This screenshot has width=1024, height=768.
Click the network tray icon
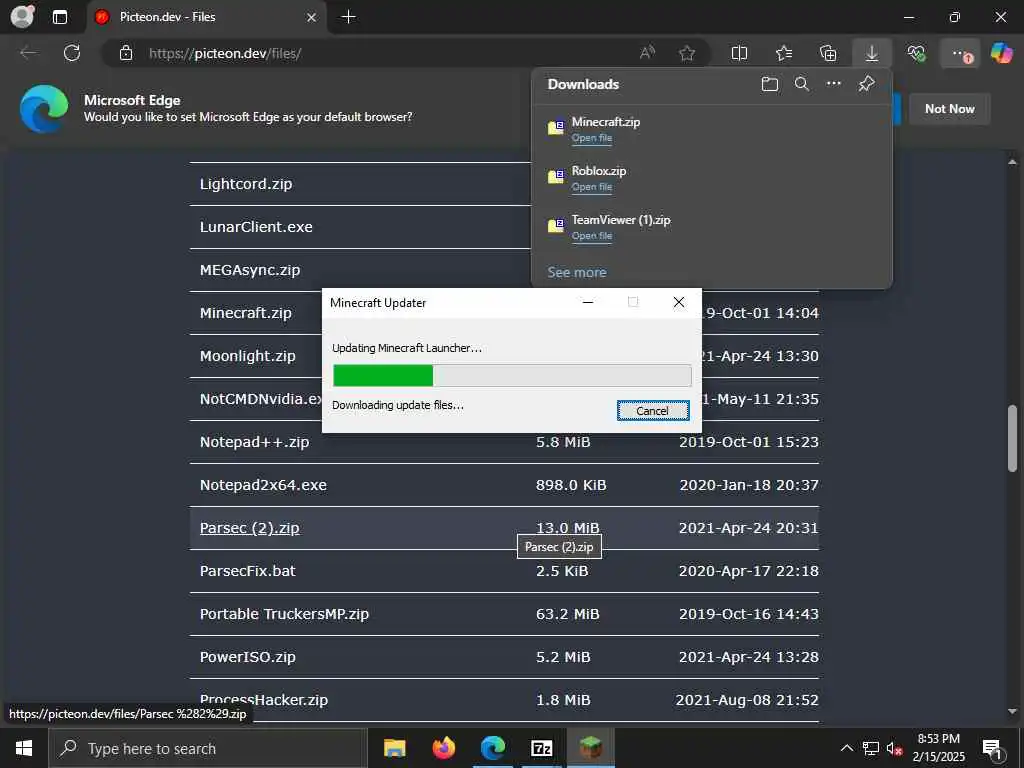coord(871,748)
